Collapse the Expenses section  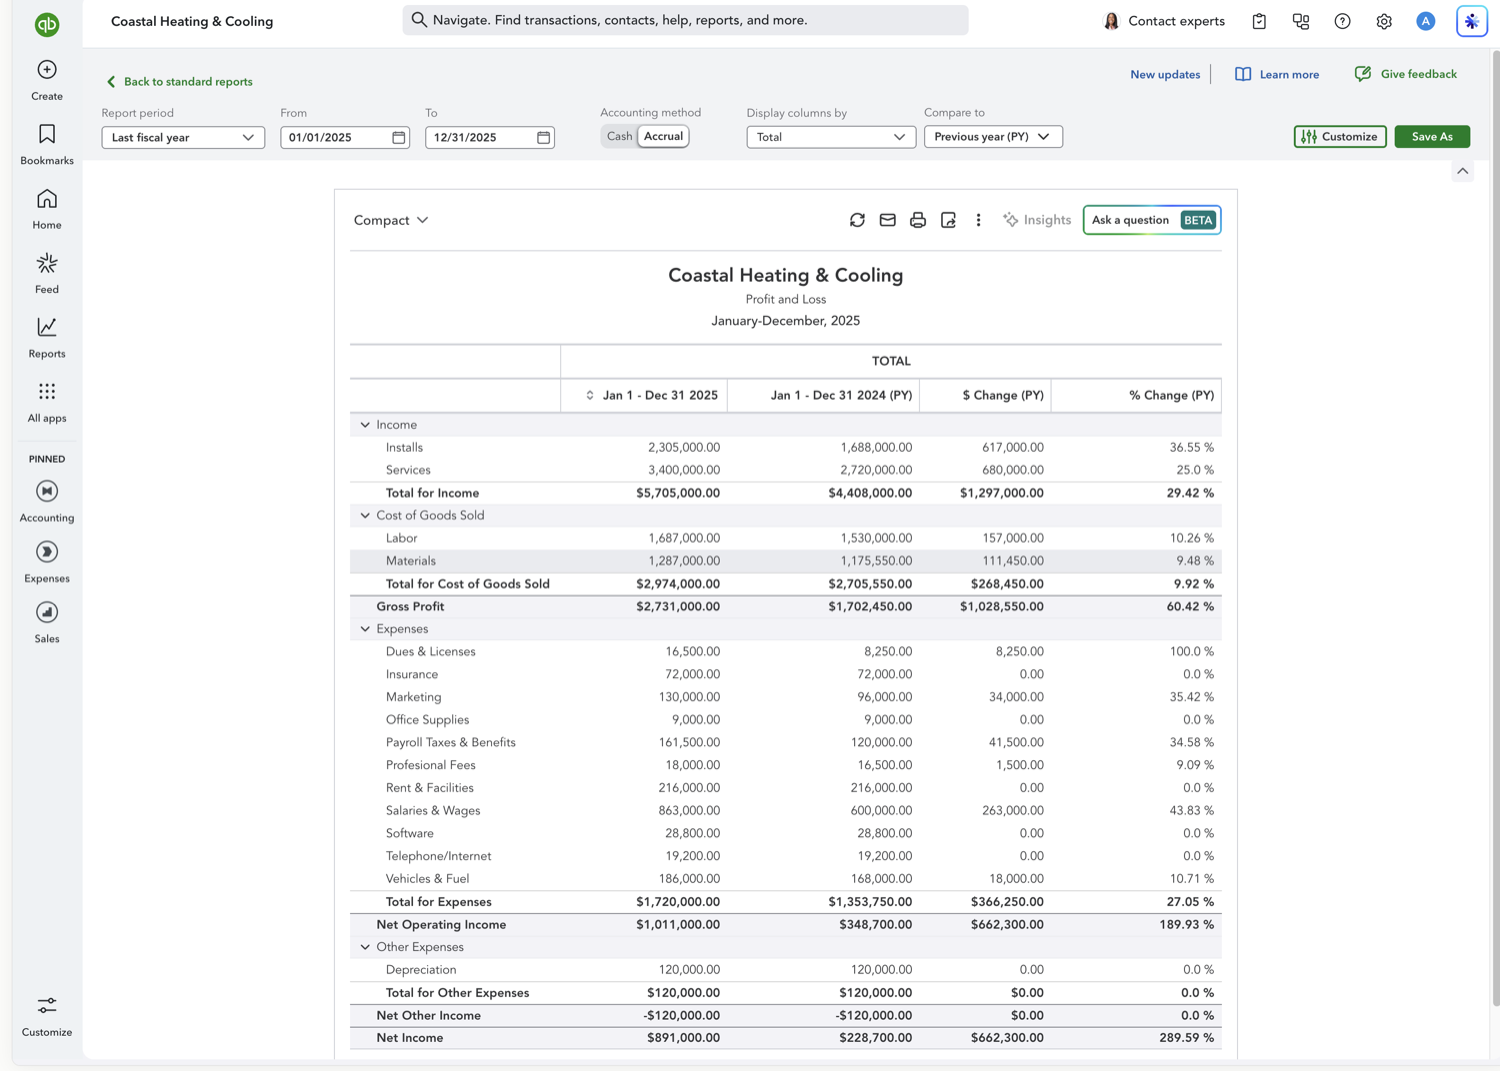365,629
